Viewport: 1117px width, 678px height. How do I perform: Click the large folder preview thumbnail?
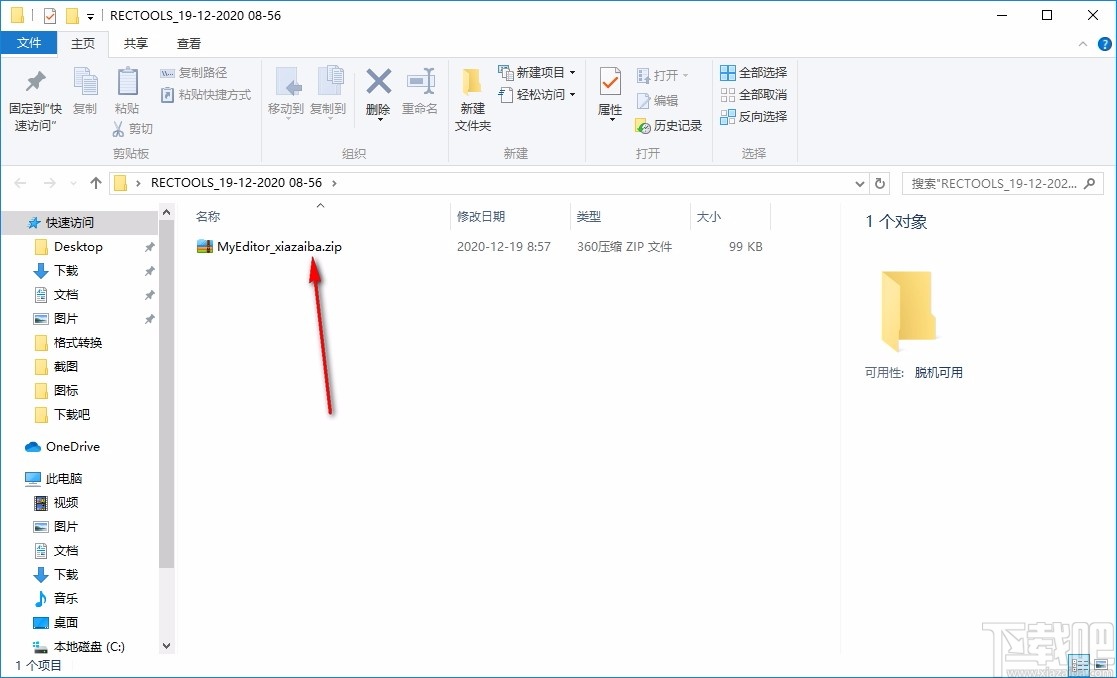click(x=908, y=311)
